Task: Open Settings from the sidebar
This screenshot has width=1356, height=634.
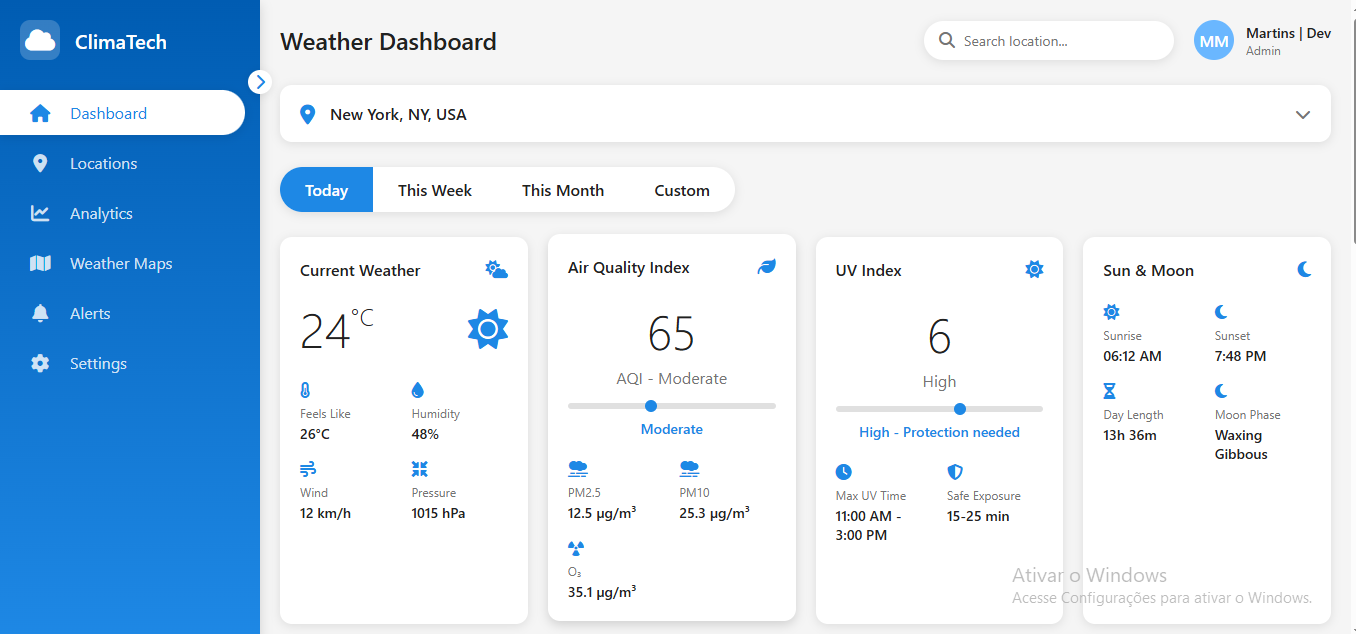Action: click(122, 363)
